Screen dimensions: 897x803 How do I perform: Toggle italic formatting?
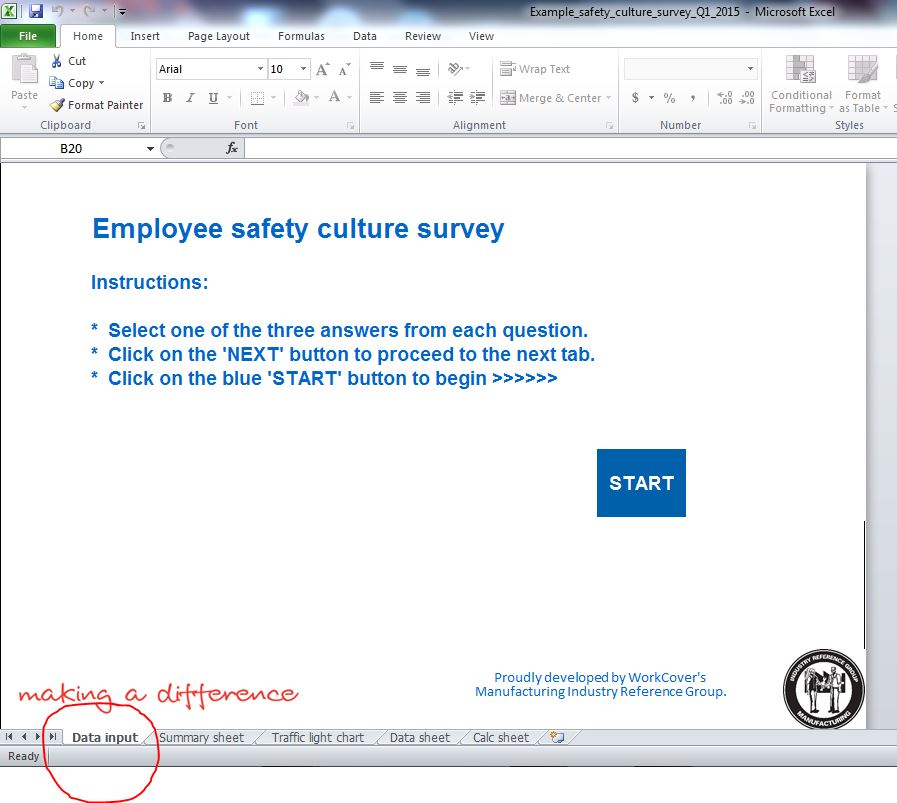tap(190, 97)
